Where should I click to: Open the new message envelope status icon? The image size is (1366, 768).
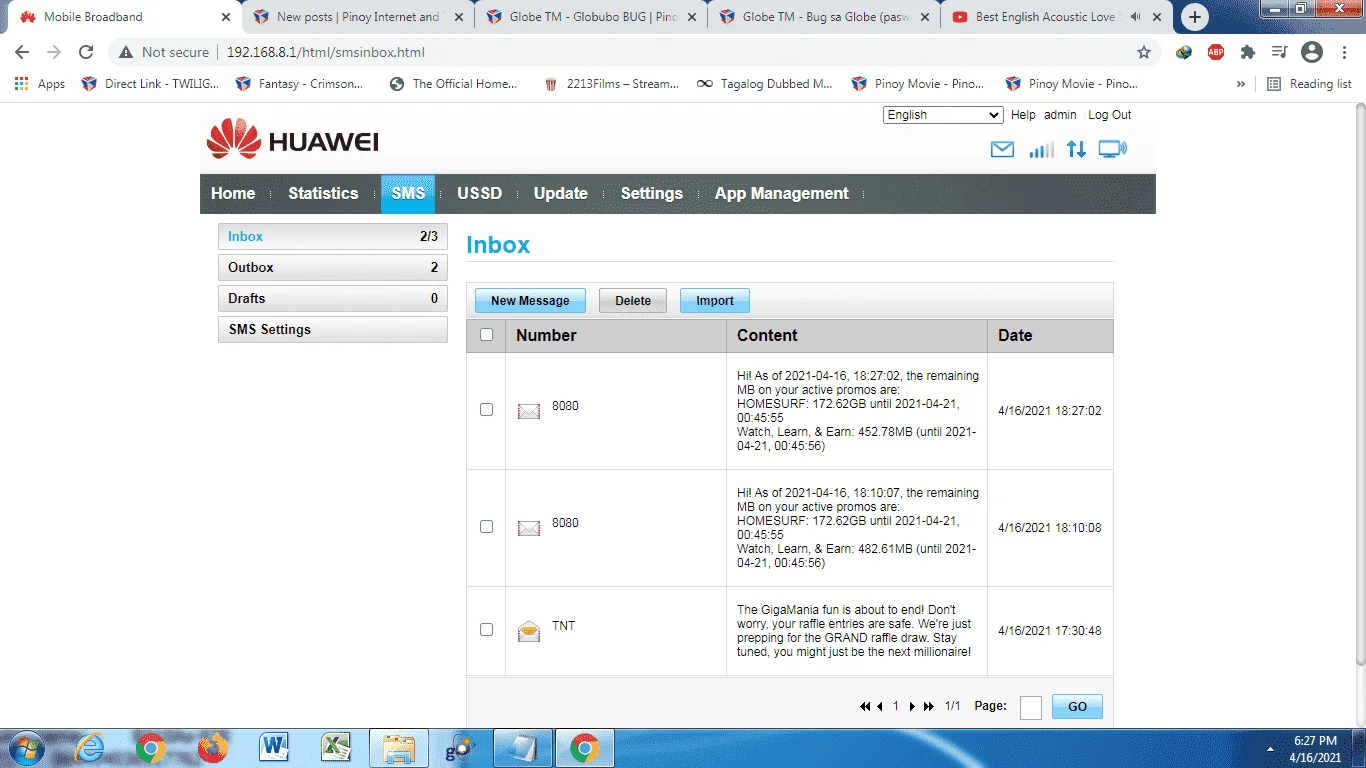coord(1002,150)
